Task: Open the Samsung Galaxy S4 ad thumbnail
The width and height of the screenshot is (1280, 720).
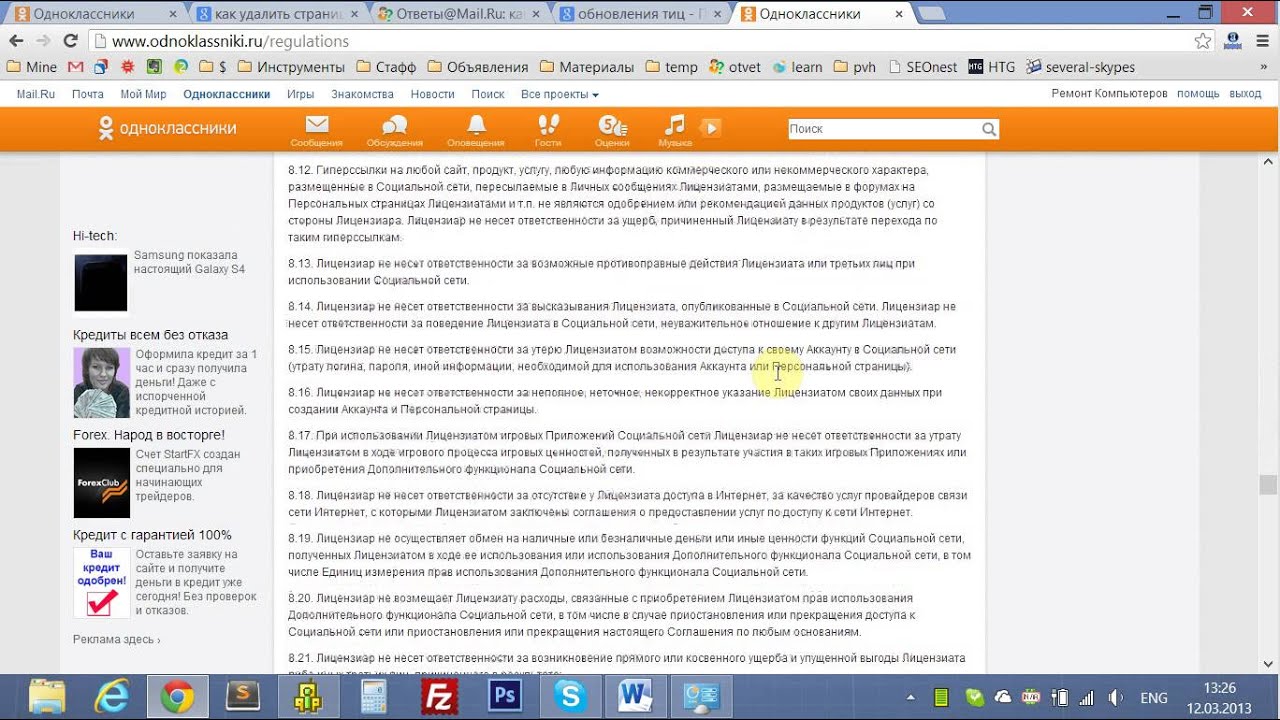Action: (x=101, y=282)
